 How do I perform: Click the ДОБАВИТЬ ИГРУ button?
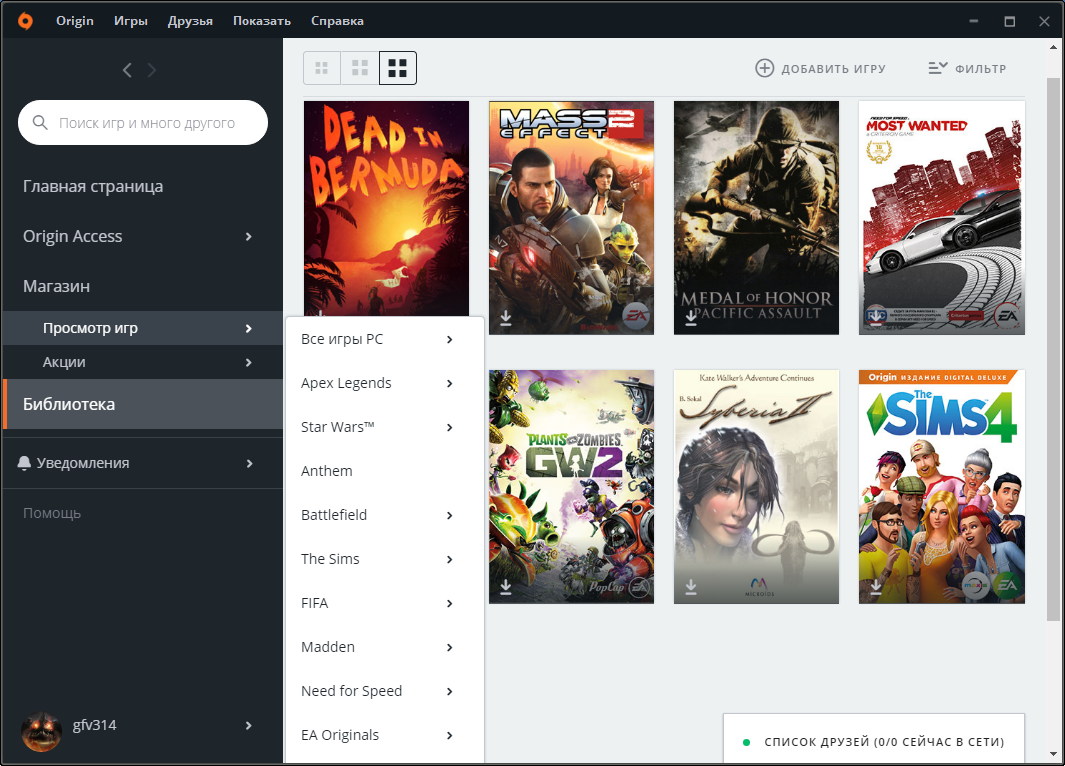(820, 68)
